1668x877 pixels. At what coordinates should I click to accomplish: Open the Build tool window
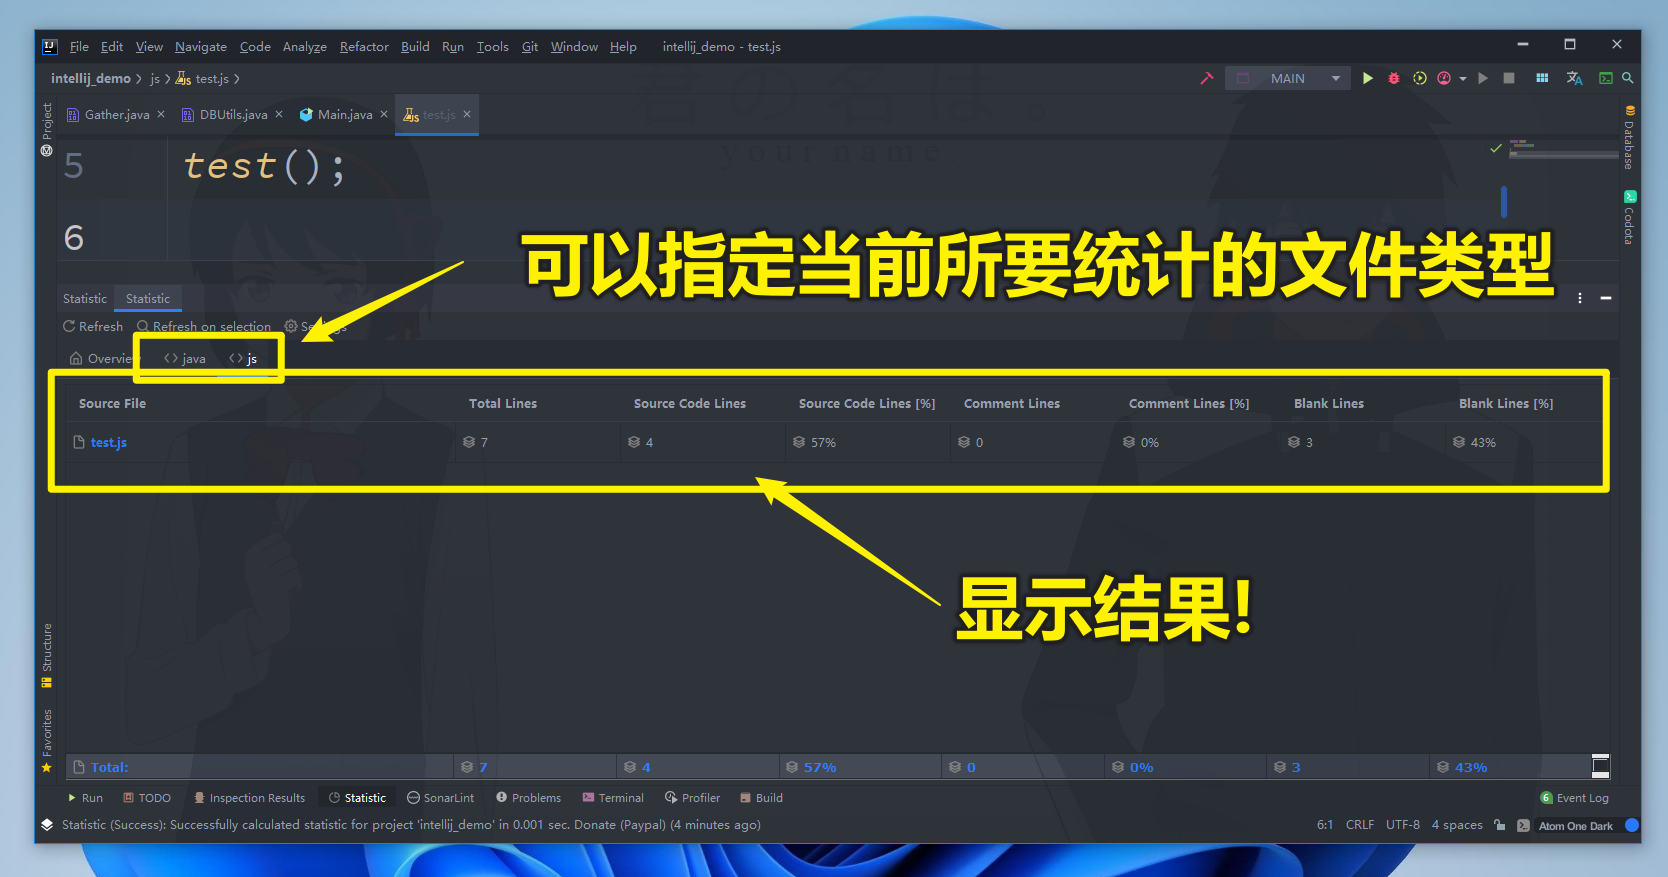[761, 798]
